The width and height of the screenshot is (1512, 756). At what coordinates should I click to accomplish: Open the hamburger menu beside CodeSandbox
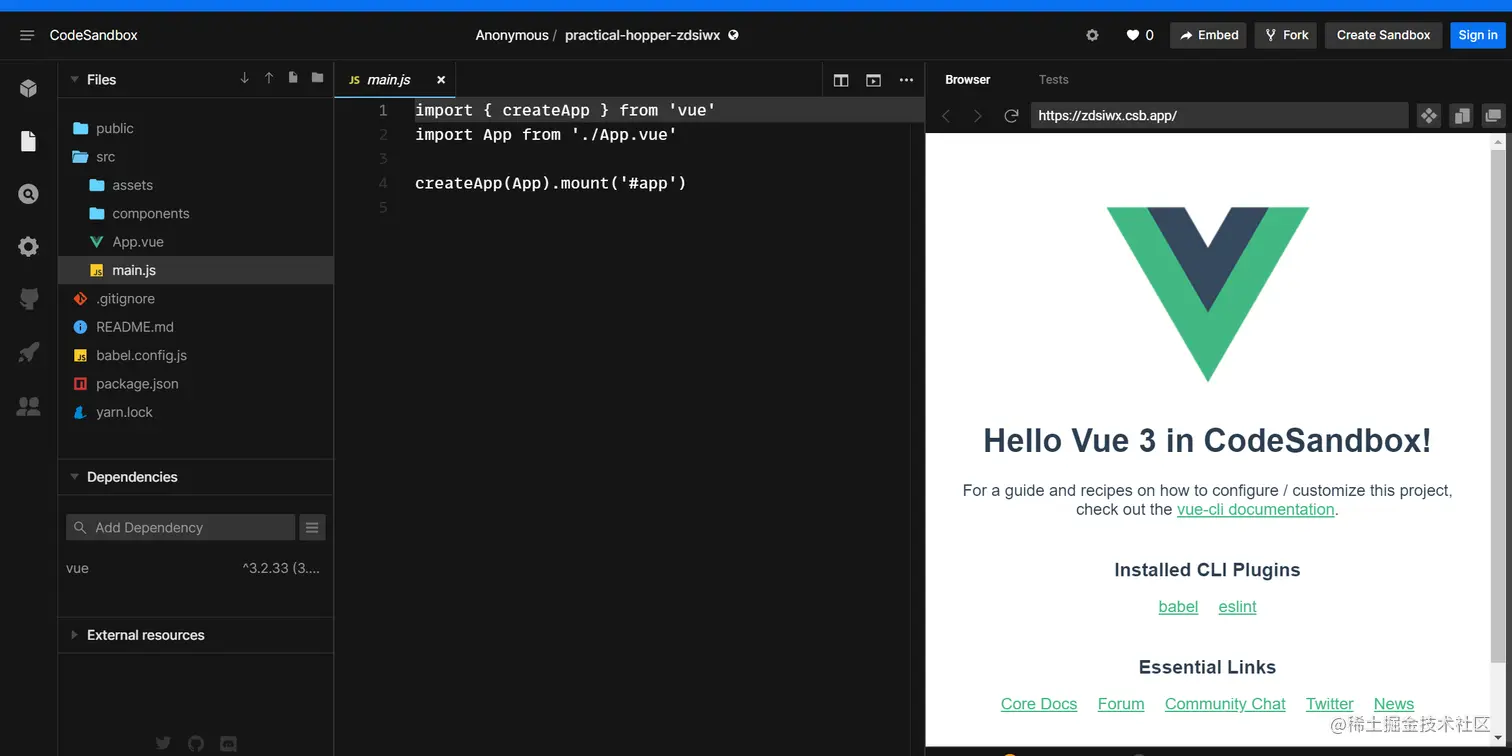(x=27, y=35)
